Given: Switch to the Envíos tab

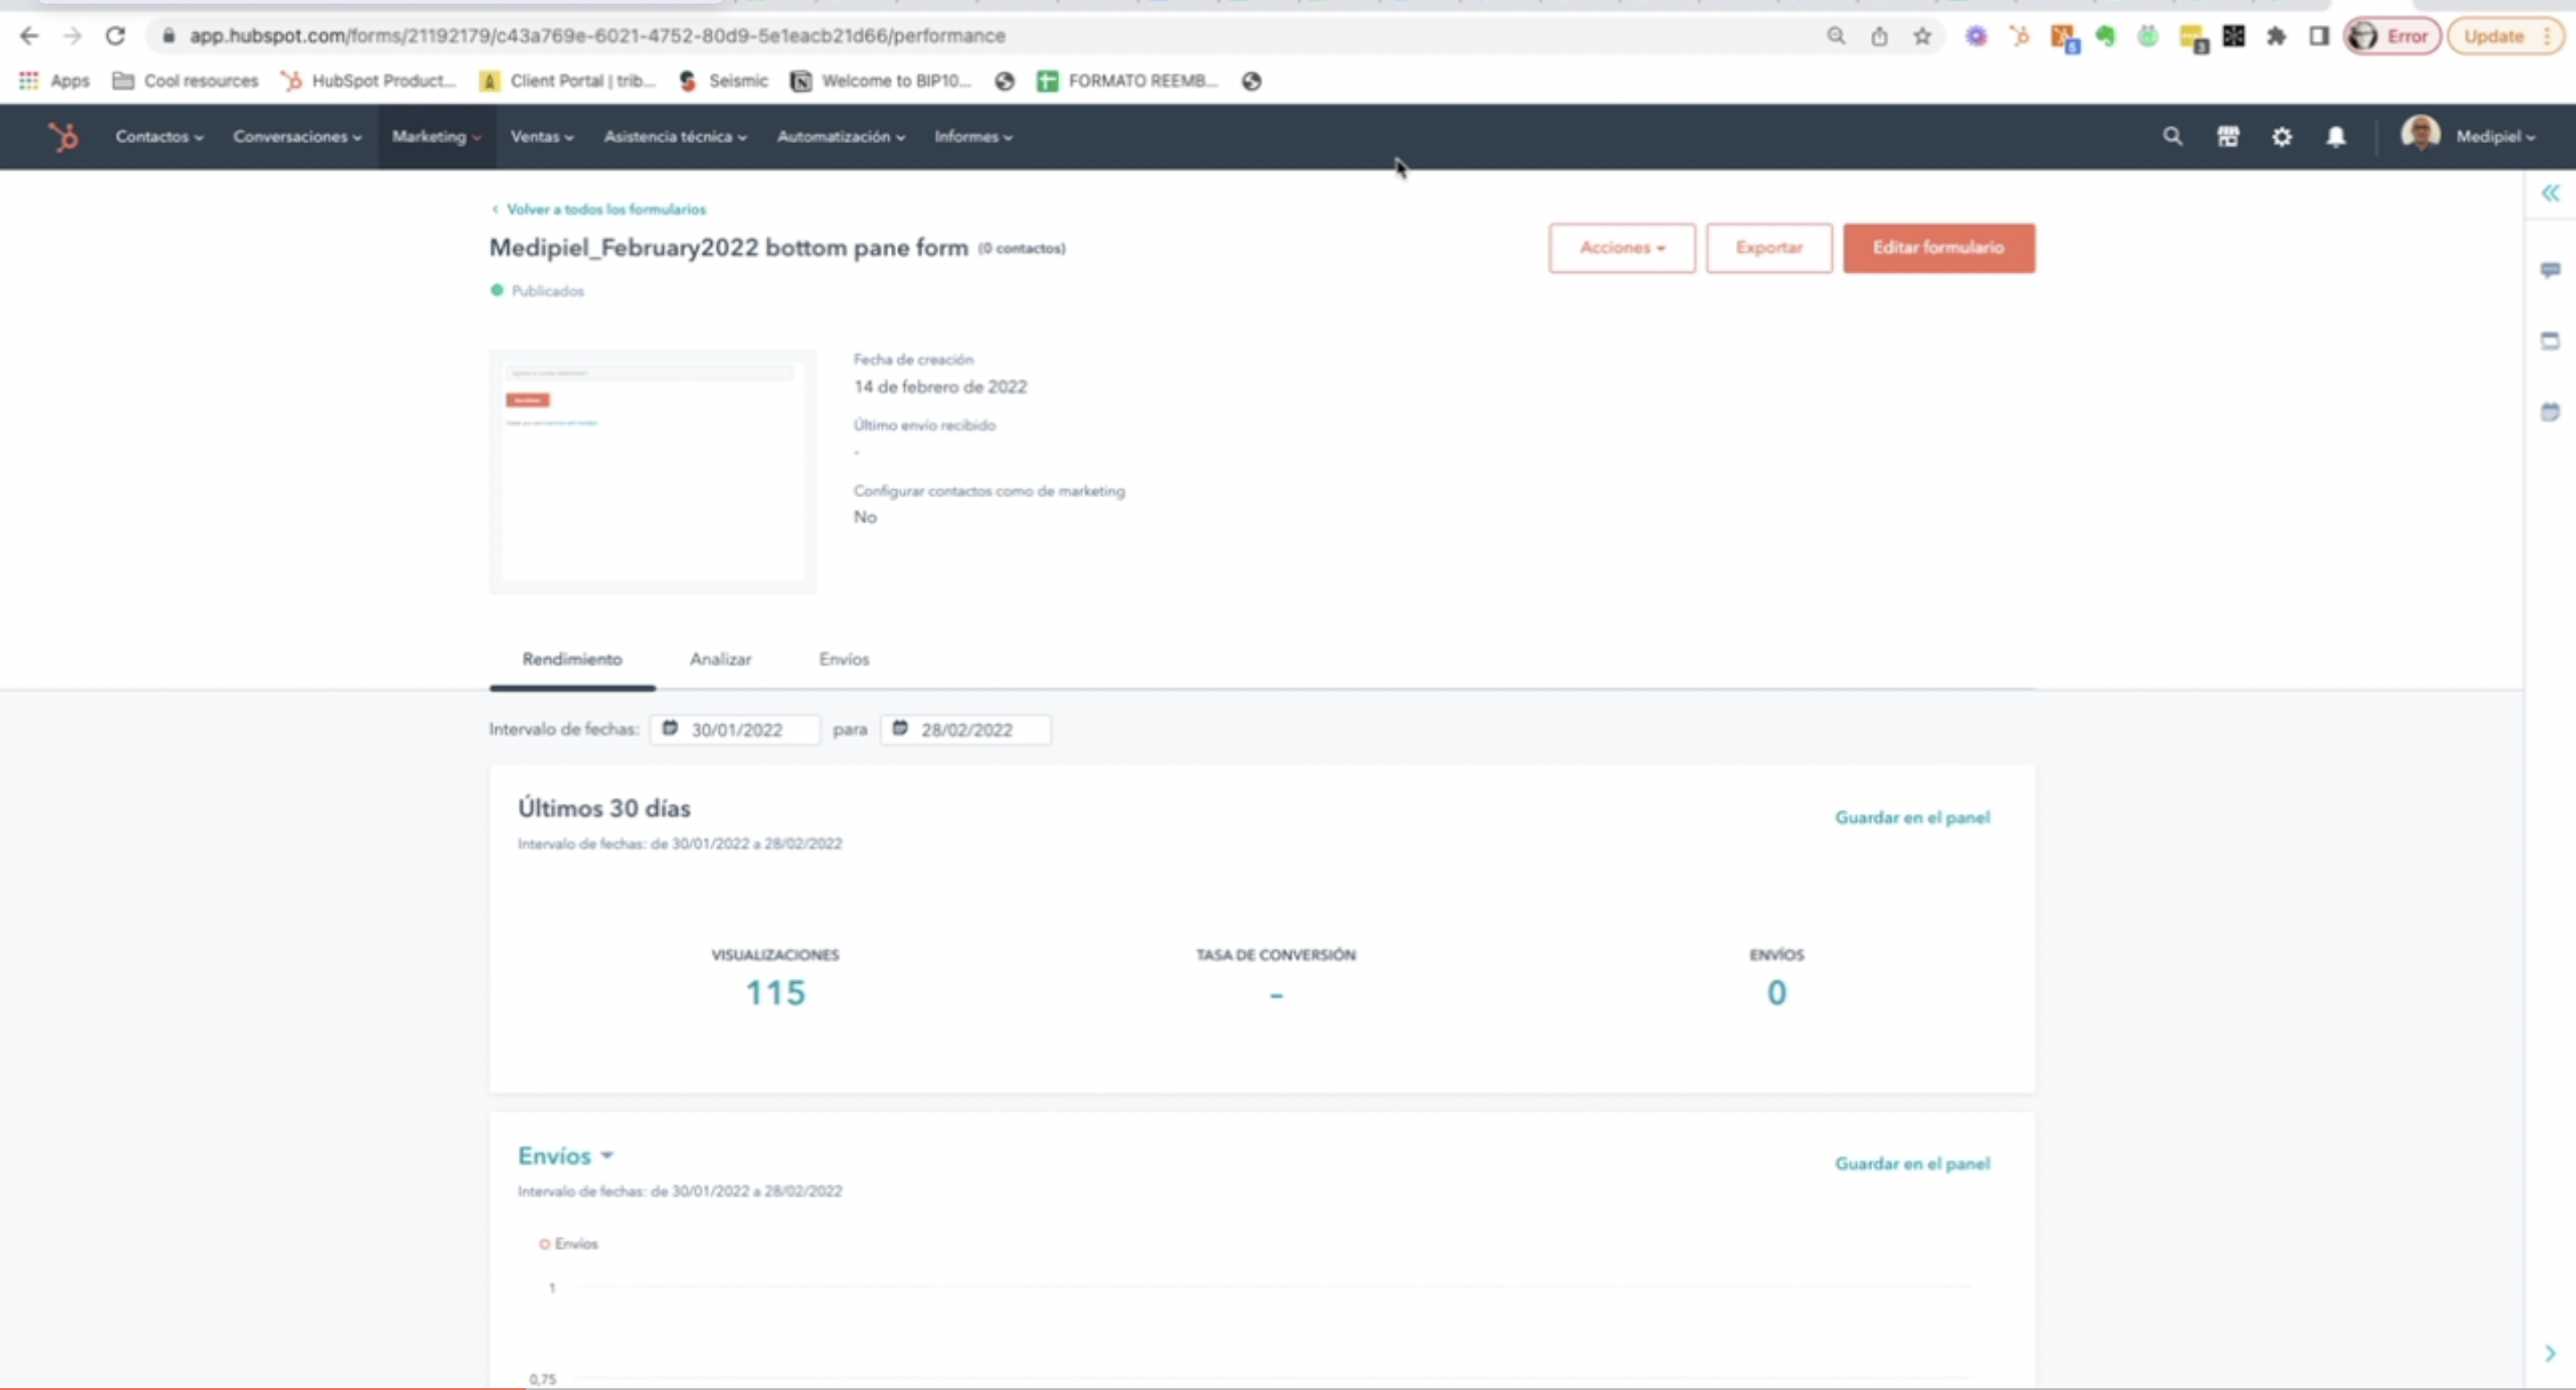Looking at the screenshot, I should (843, 659).
